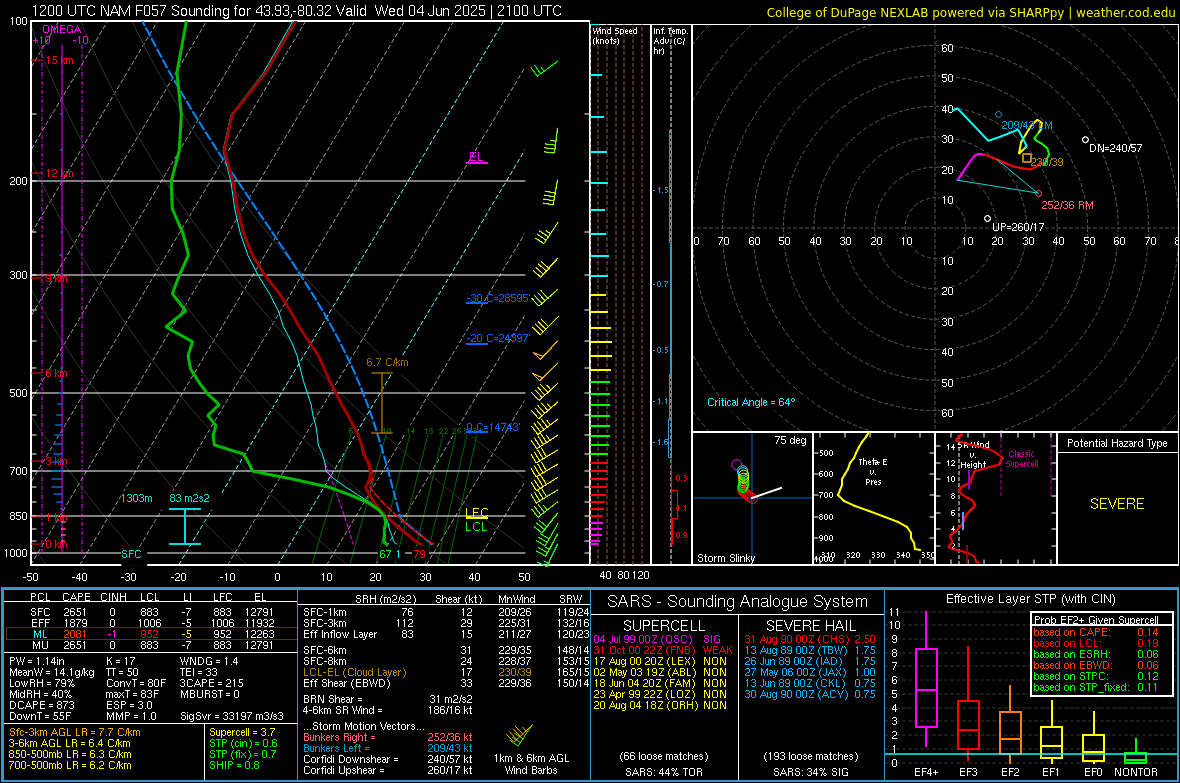
Task: Click 'PW = 1.14in' in the thermo table
Action: (x=37, y=661)
